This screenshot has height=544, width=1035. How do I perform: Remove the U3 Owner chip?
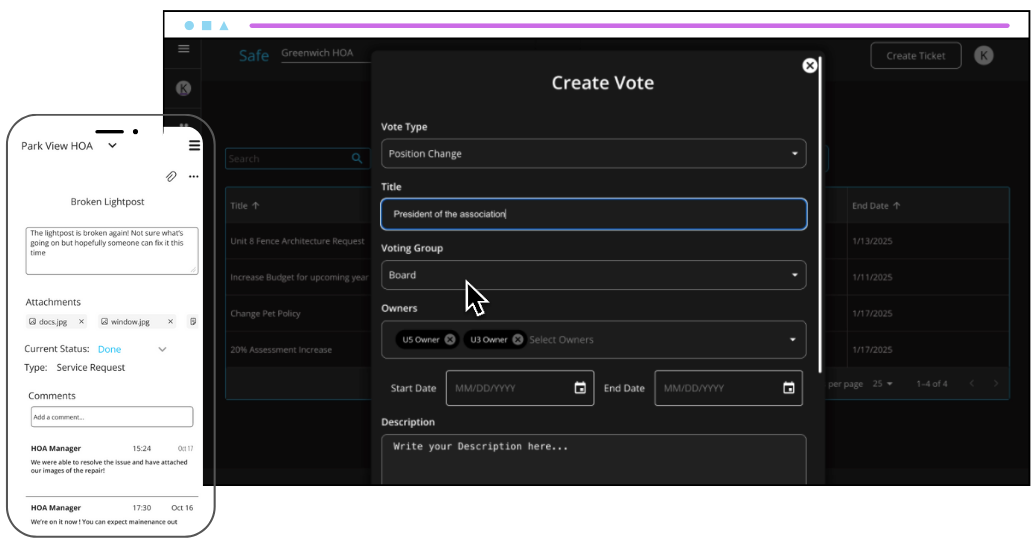(x=518, y=340)
